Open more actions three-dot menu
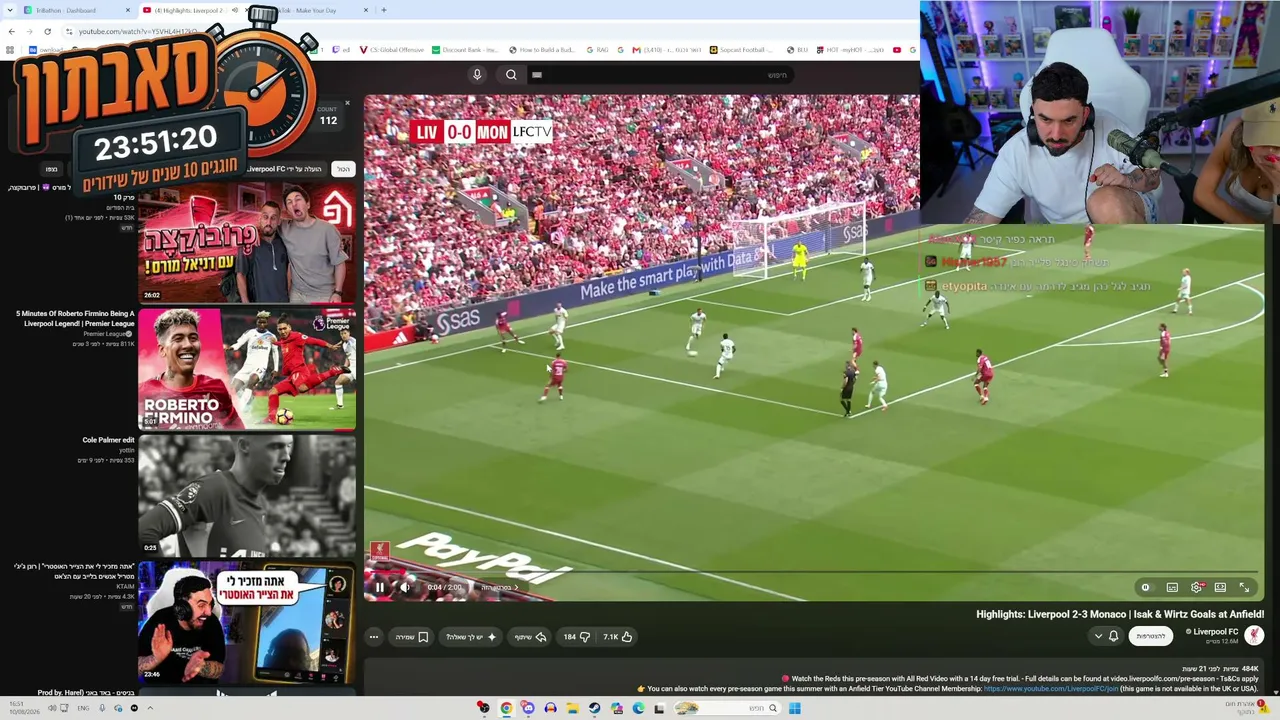 [374, 637]
